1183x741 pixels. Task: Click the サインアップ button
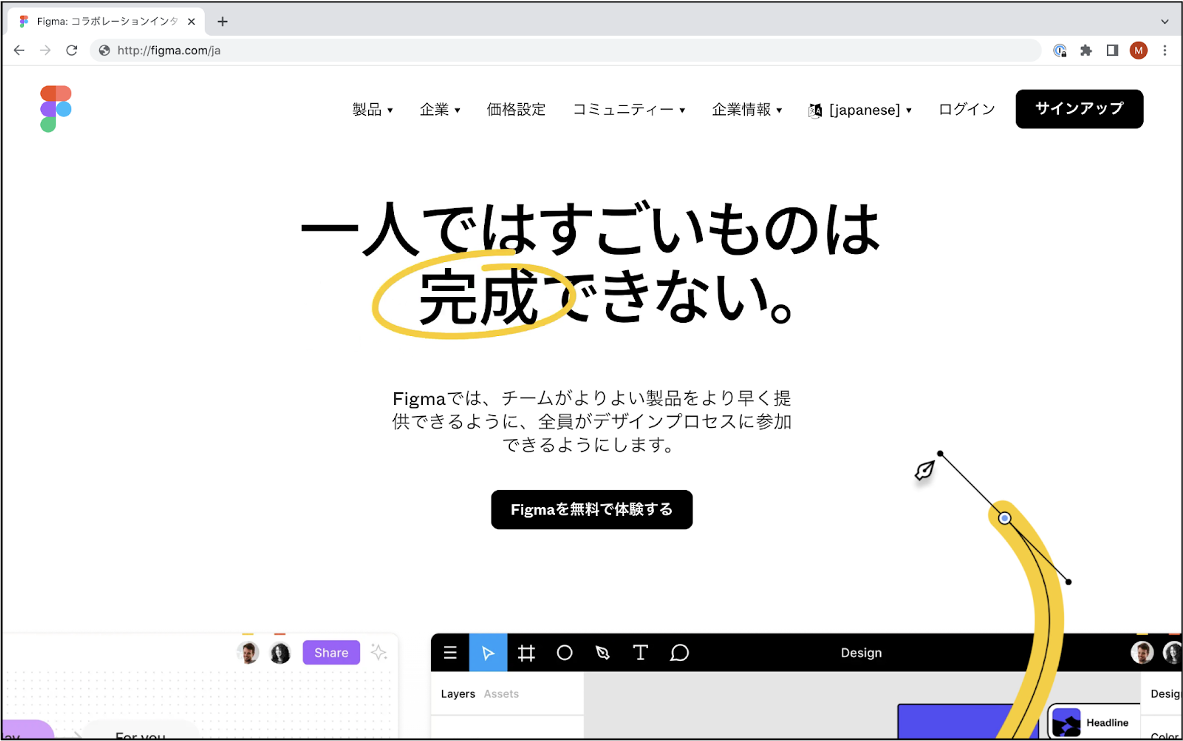[x=1079, y=109]
